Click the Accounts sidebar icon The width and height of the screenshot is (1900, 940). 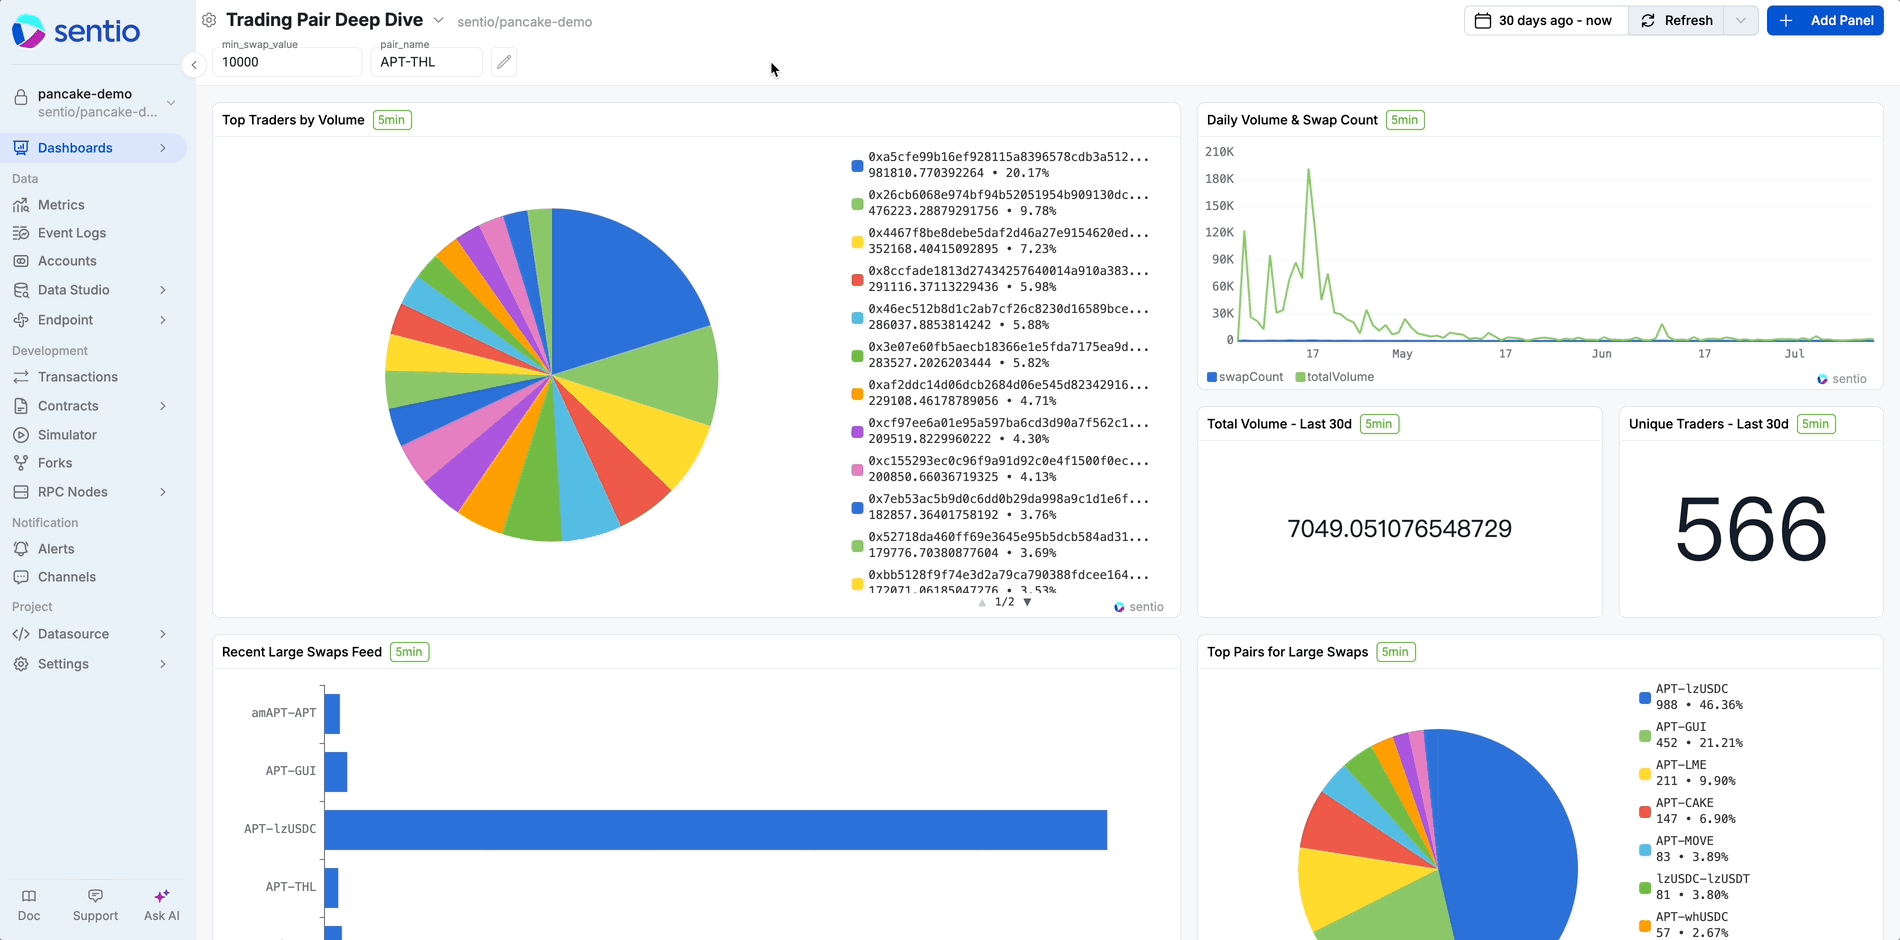pyautogui.click(x=20, y=261)
